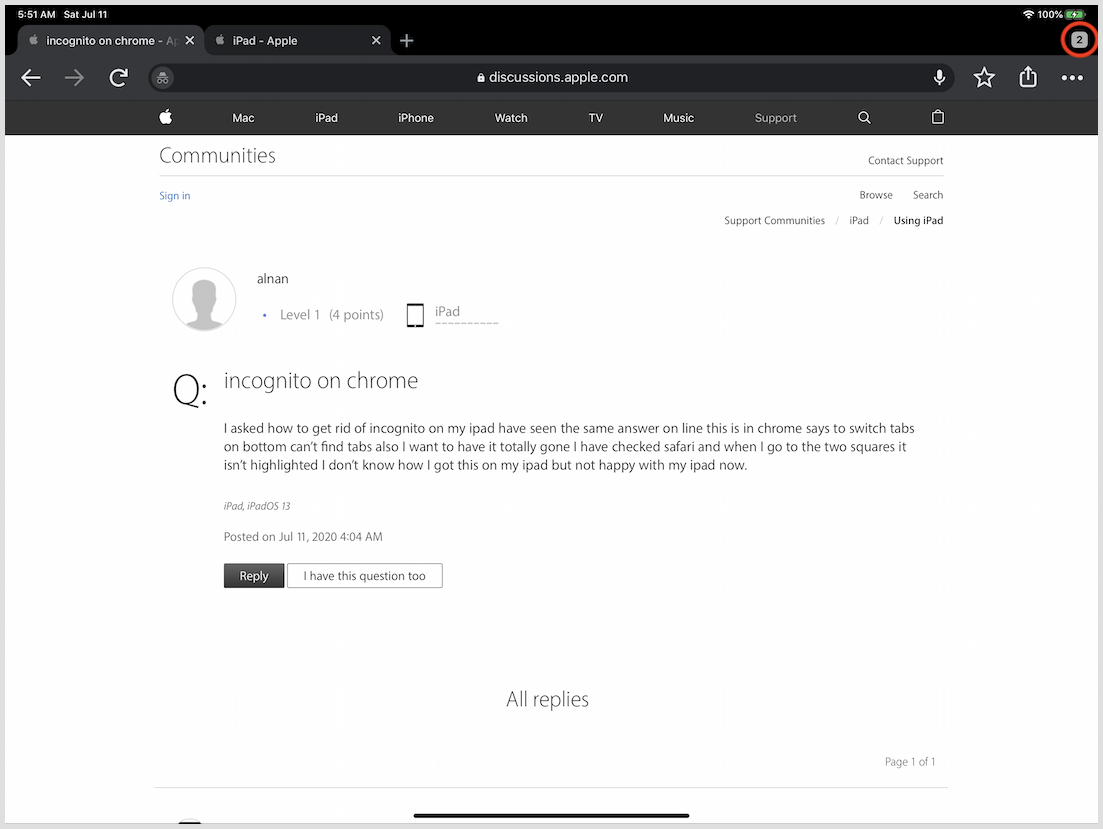1103x829 pixels.
Task: Click the iPad device icon beside Level 1
Action: 415,315
